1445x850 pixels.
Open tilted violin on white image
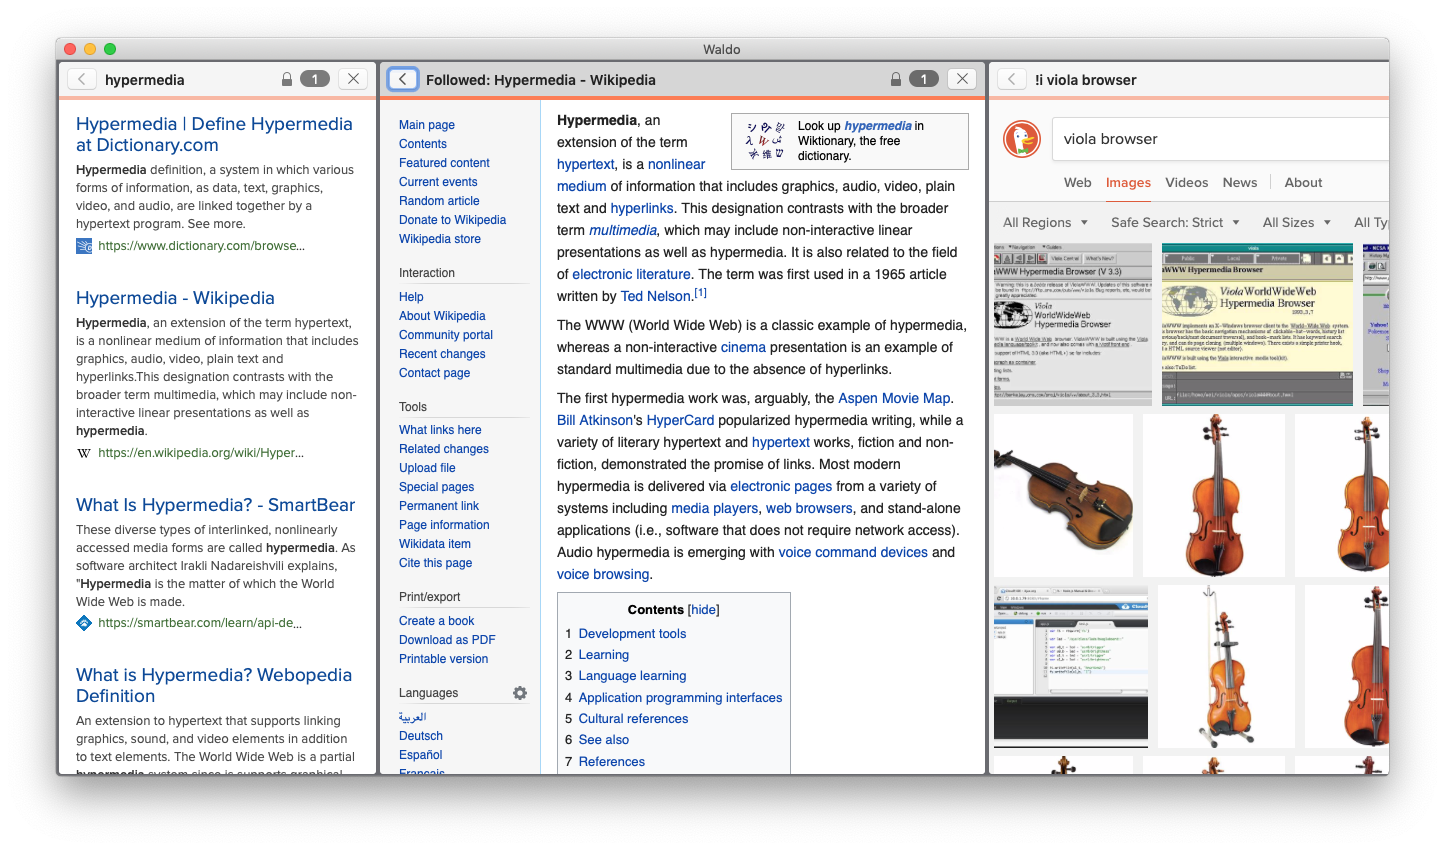tap(1063, 495)
